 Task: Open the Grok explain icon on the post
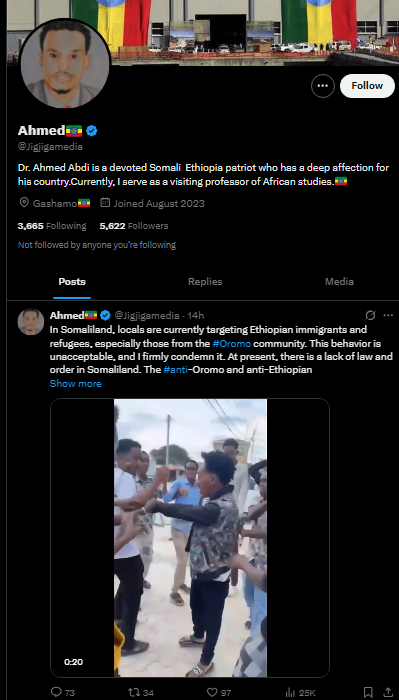[x=370, y=316]
